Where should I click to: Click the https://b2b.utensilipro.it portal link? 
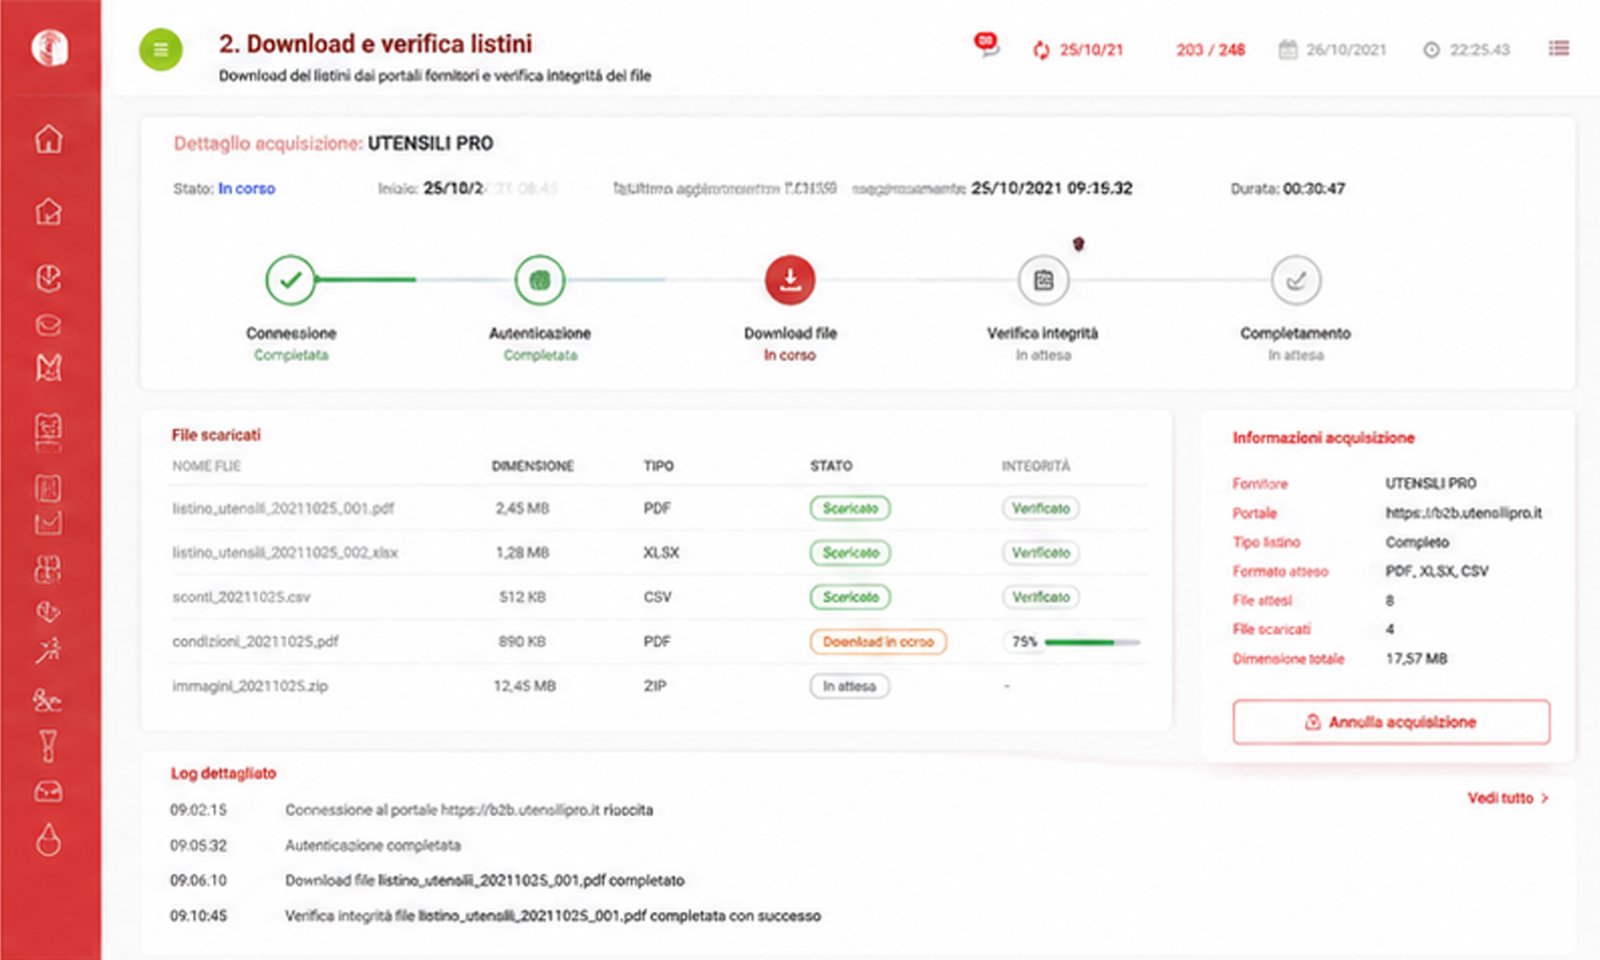[1463, 513]
